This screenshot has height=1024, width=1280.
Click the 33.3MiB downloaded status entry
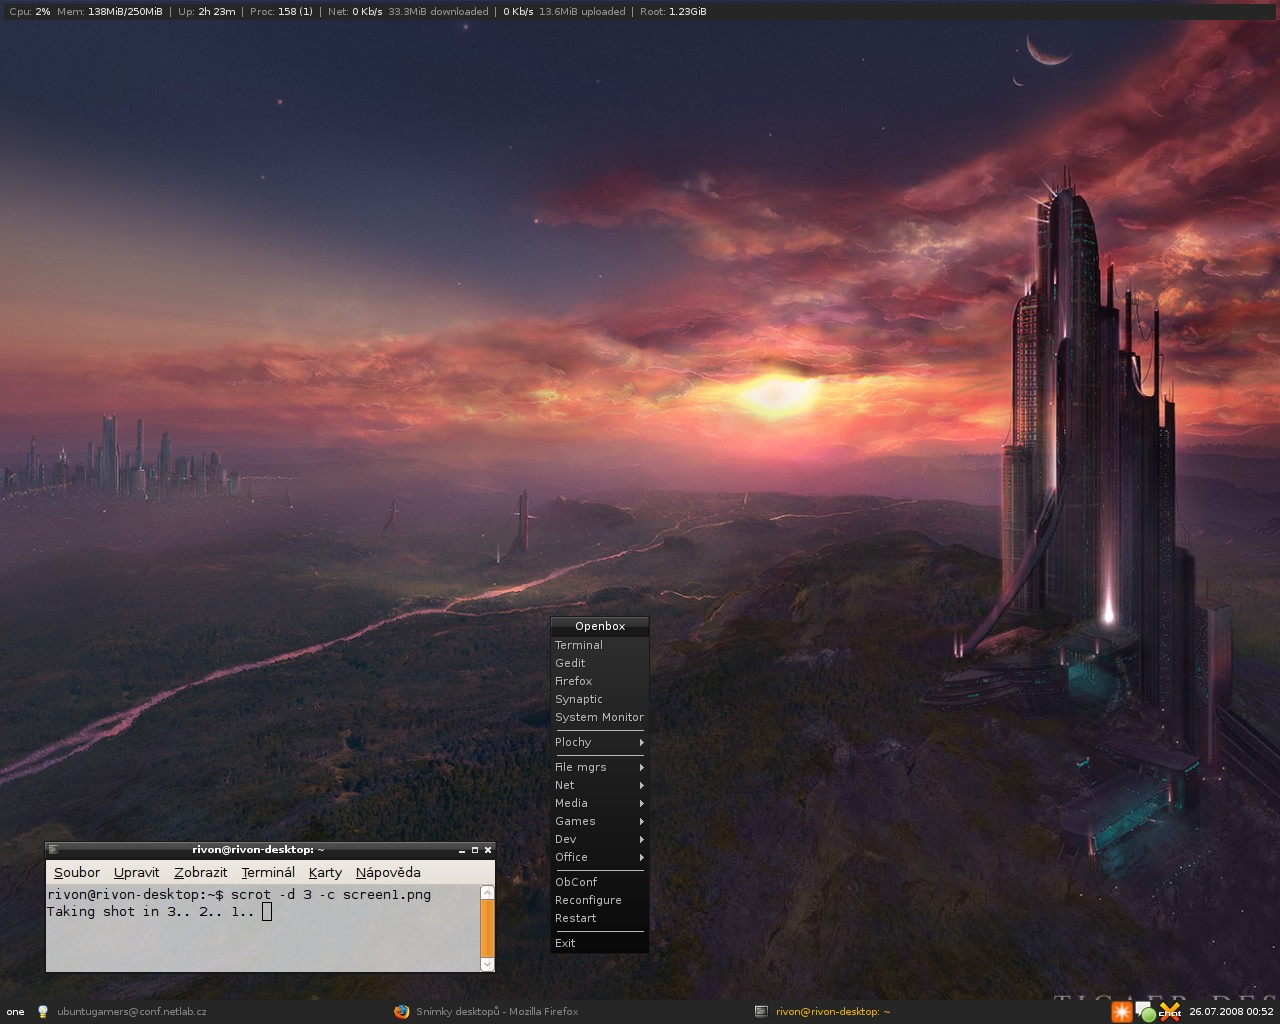pyautogui.click(x=438, y=12)
